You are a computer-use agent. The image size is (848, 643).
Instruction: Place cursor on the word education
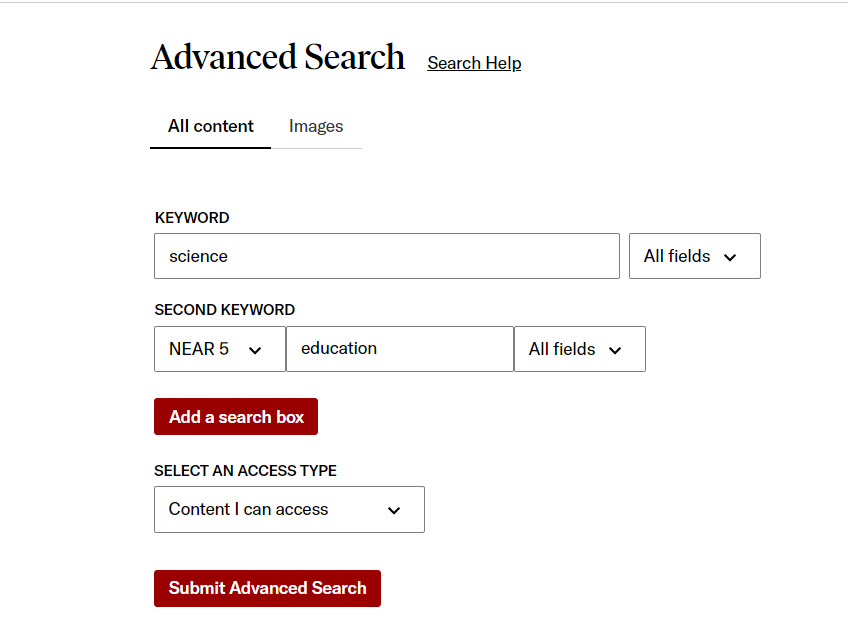click(x=339, y=348)
